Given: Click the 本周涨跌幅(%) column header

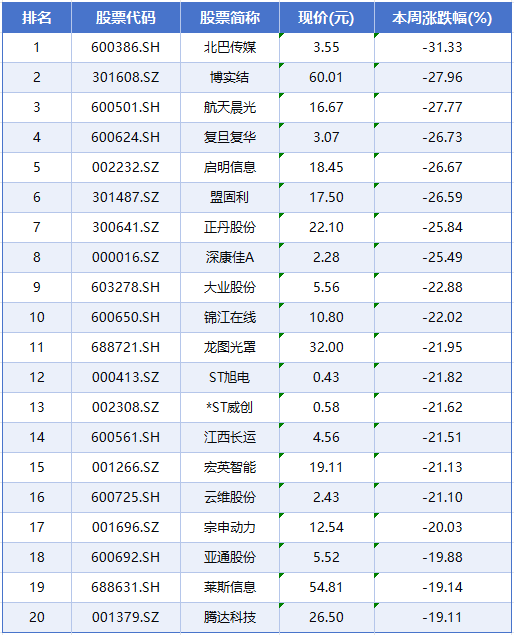Looking at the screenshot, I should pos(443,17).
